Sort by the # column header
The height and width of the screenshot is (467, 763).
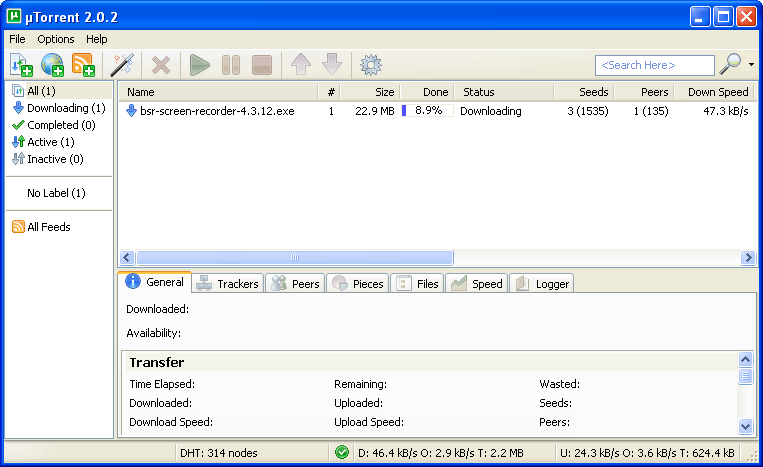coord(329,92)
